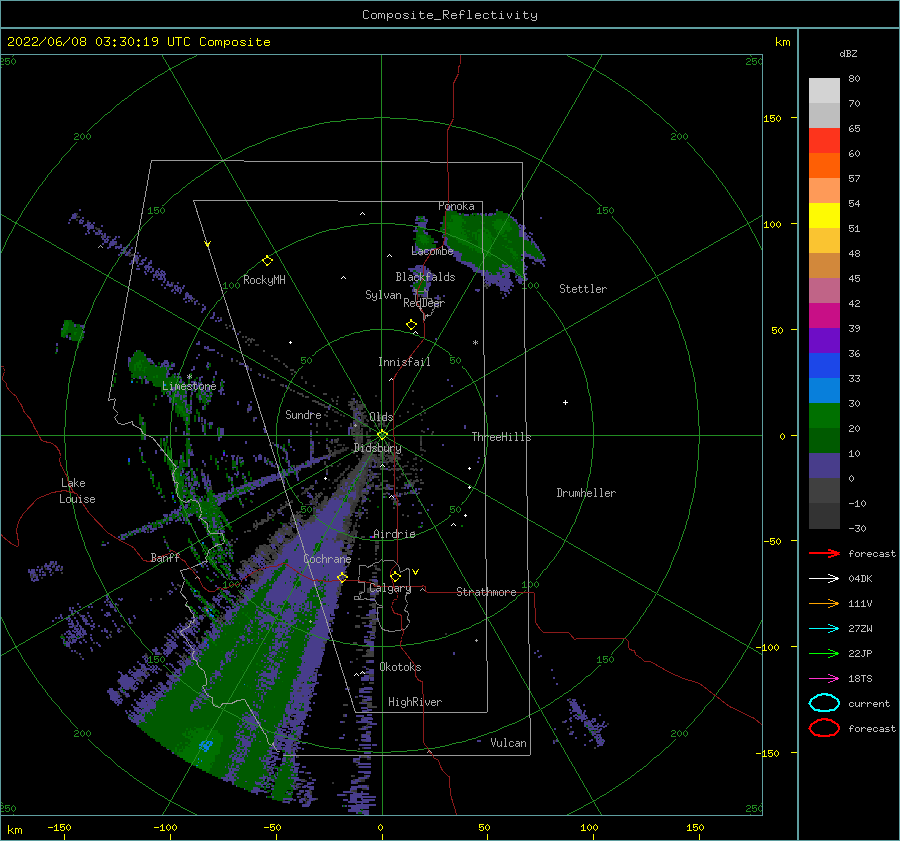The width and height of the screenshot is (900, 841).
Task: Click the yellow diamond marker below RedDeer
Action: (x=411, y=325)
